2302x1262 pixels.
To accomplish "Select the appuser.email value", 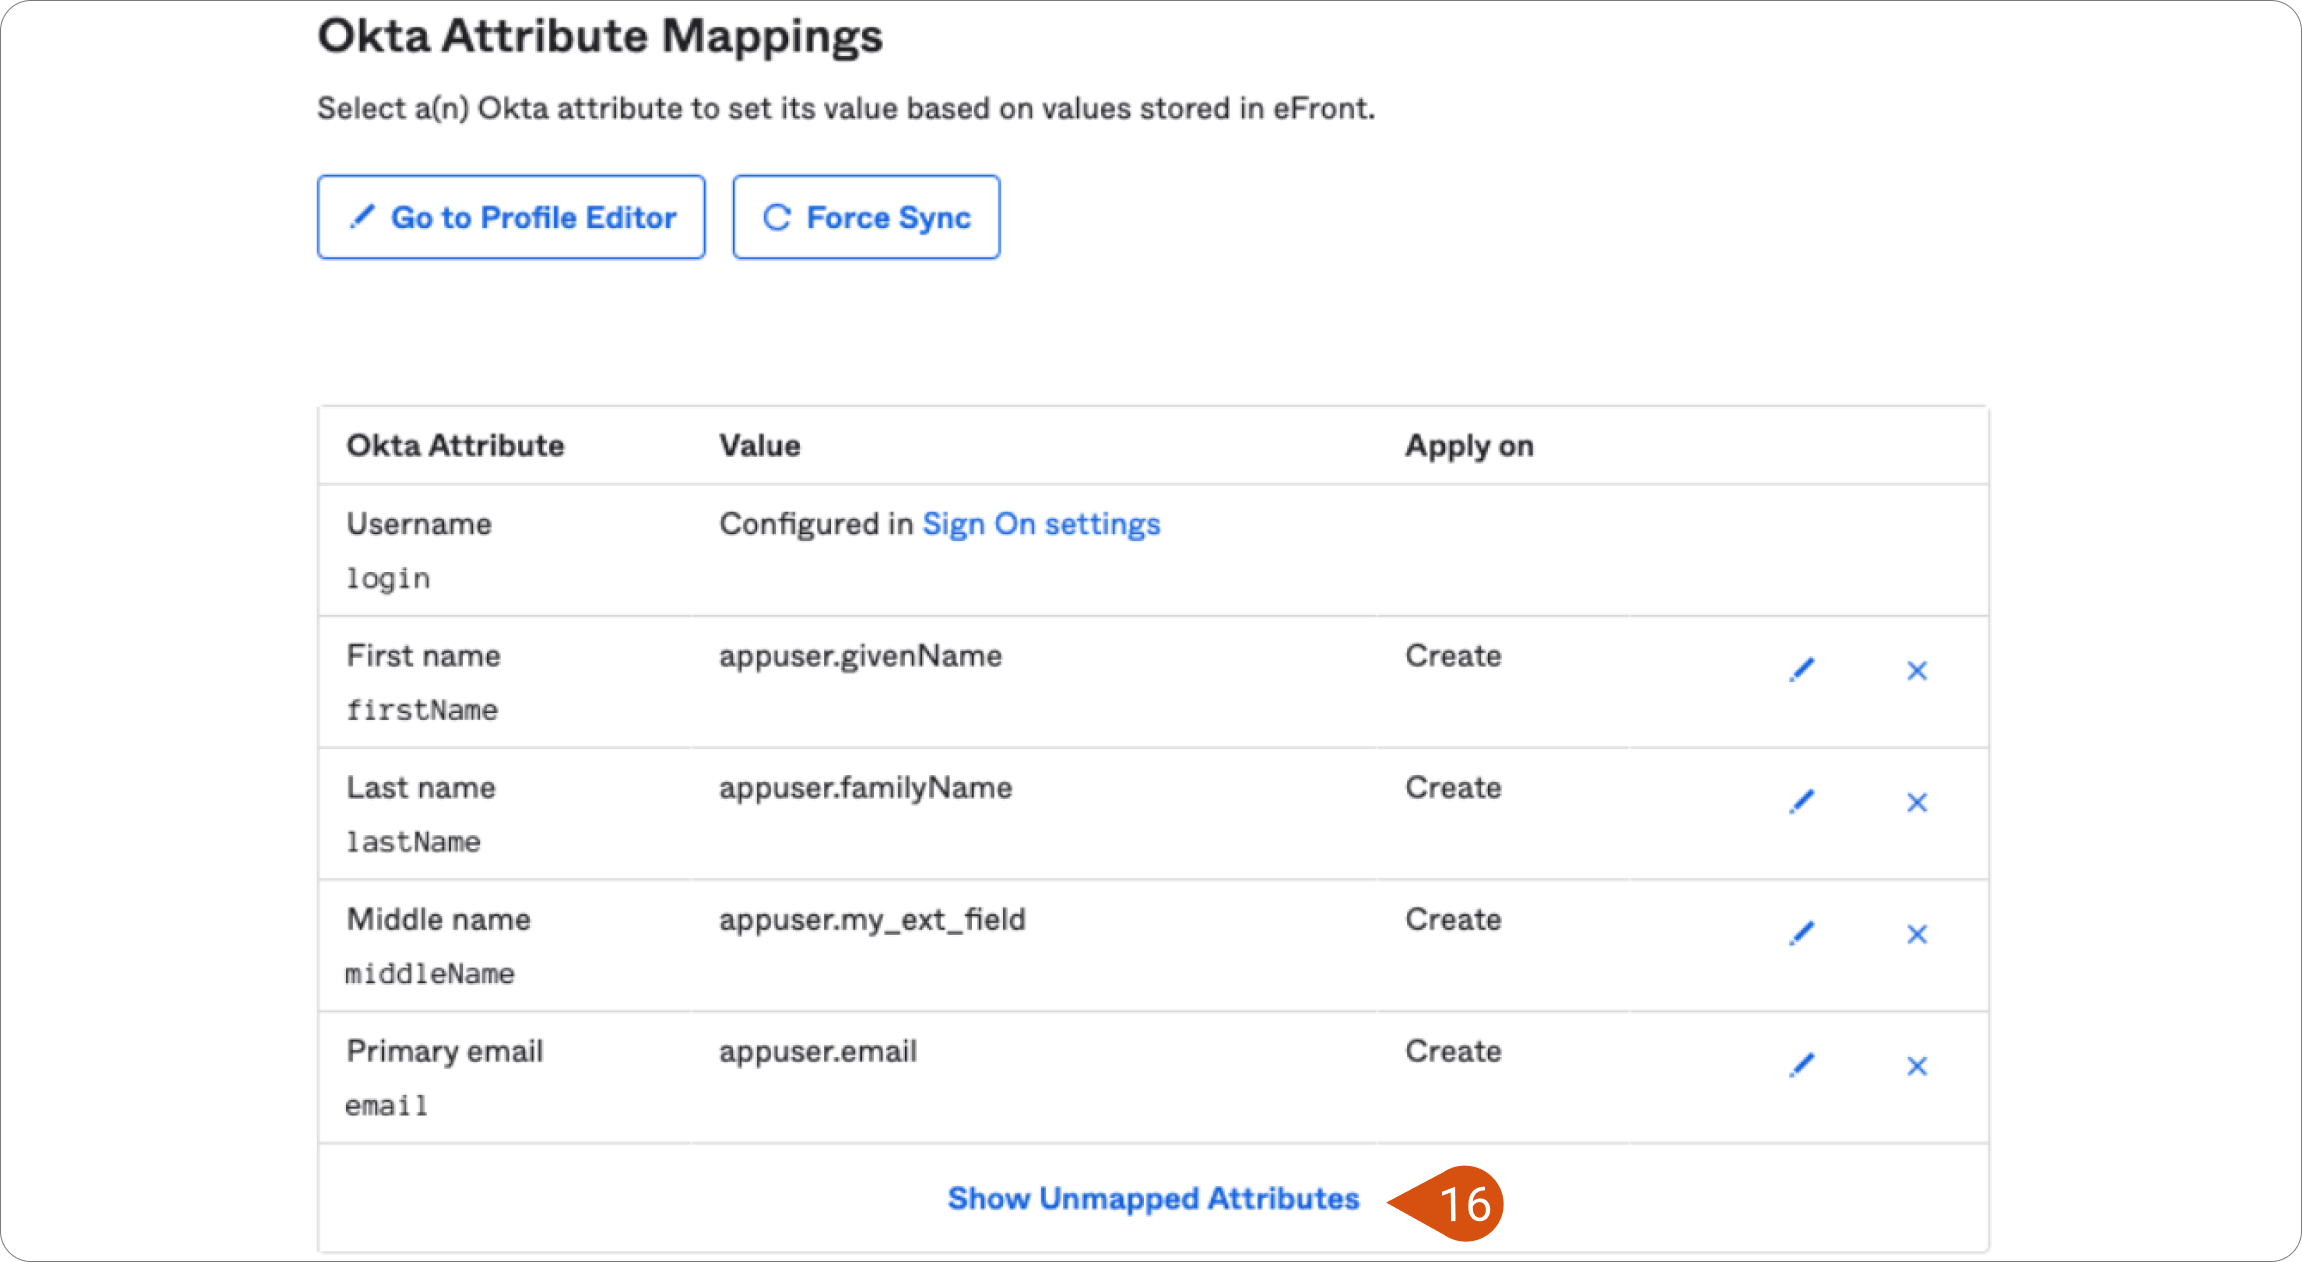I will [x=818, y=1052].
